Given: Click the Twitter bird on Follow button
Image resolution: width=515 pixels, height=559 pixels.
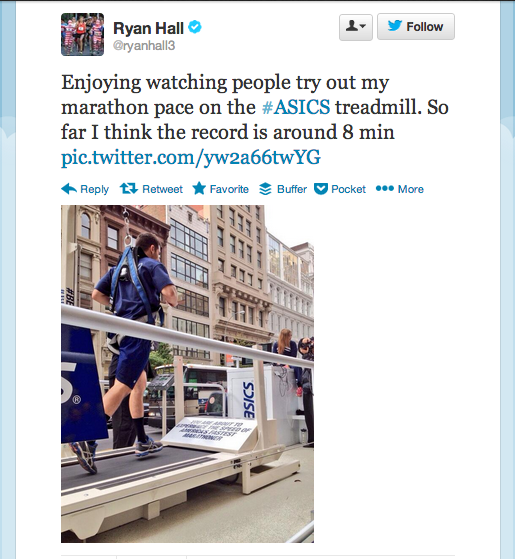Looking at the screenshot, I should (x=395, y=26).
